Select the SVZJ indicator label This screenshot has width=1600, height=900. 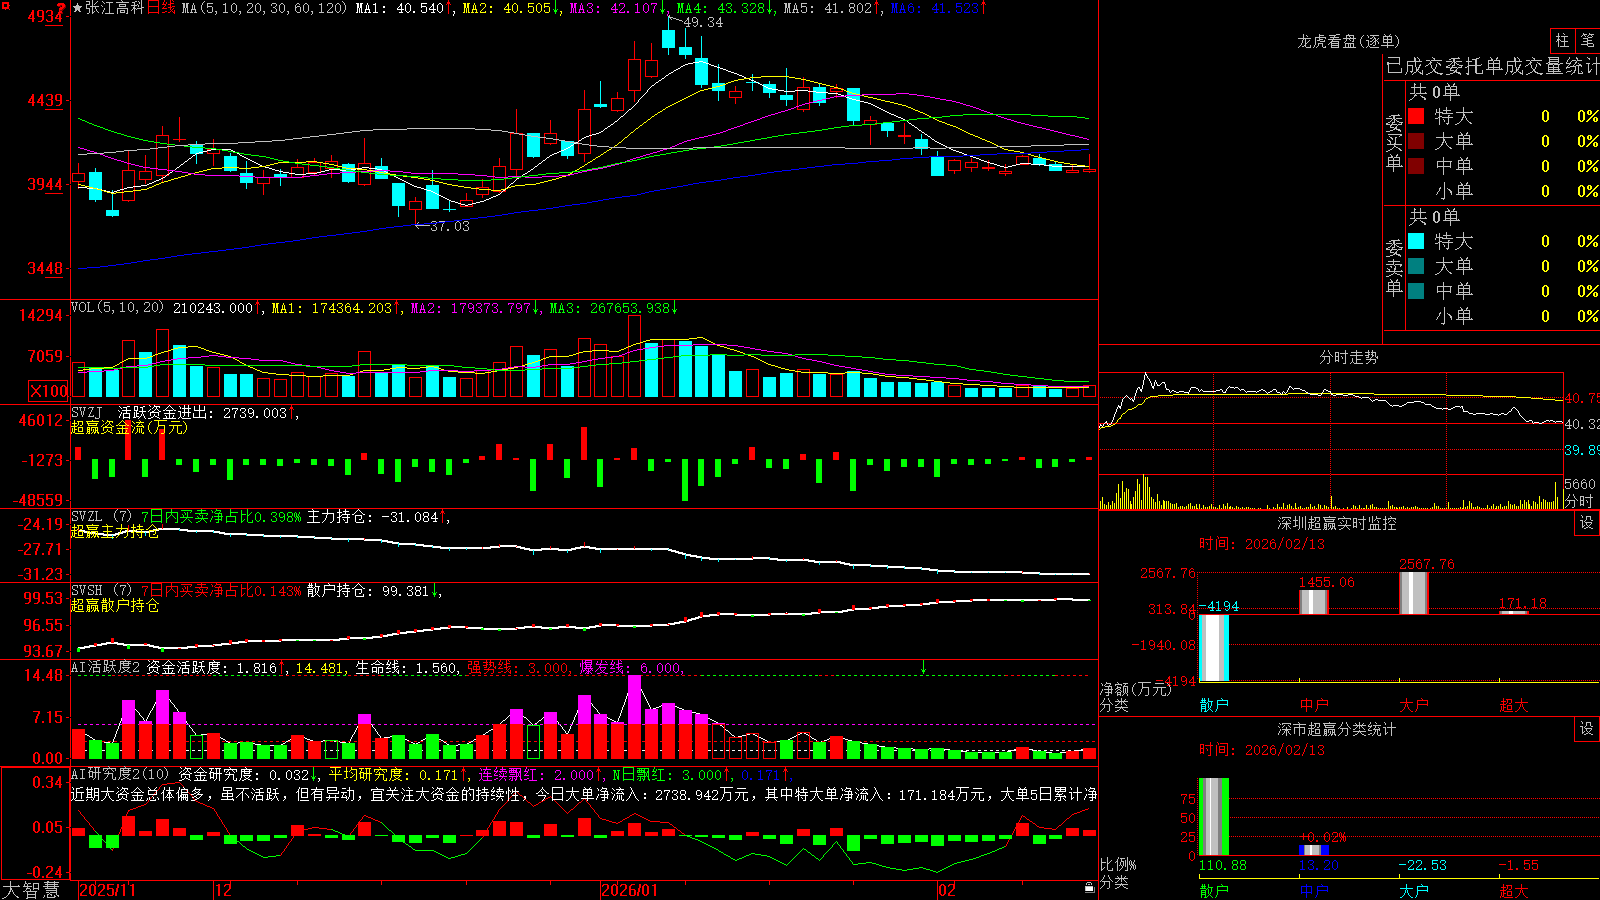tap(87, 412)
